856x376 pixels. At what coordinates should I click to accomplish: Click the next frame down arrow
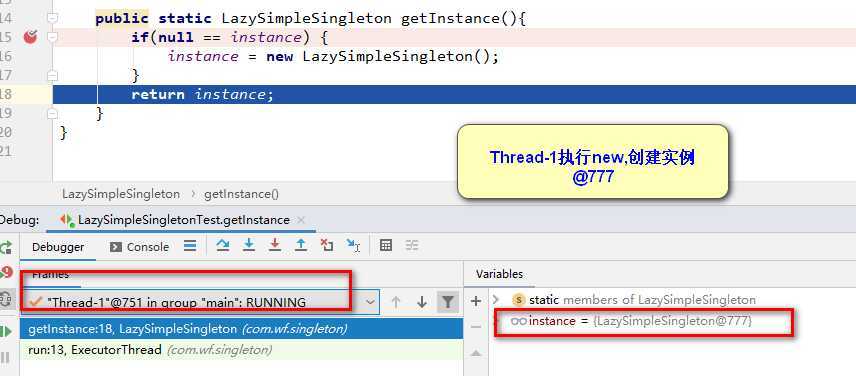(x=421, y=302)
